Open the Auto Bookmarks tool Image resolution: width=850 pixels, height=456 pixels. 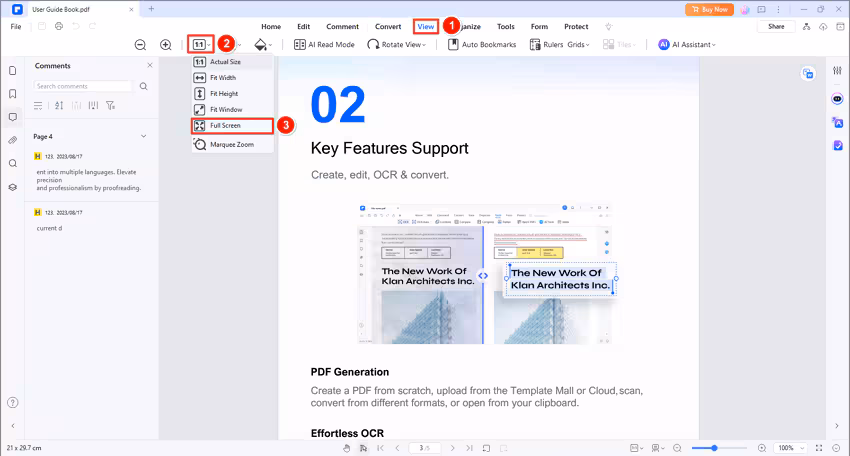click(481, 45)
